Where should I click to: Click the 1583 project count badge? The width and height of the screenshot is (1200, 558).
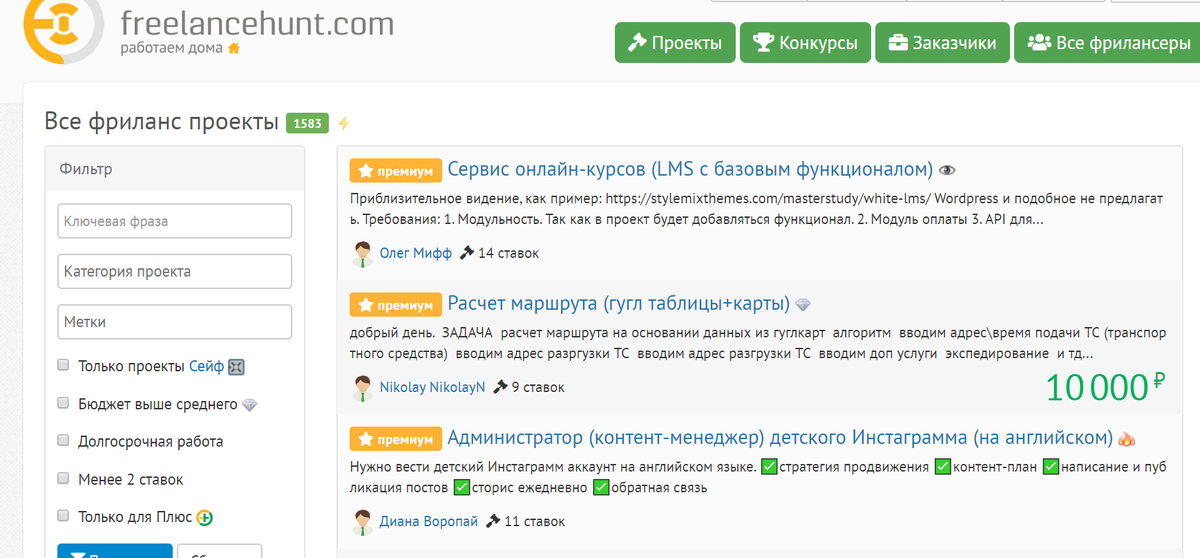point(306,123)
